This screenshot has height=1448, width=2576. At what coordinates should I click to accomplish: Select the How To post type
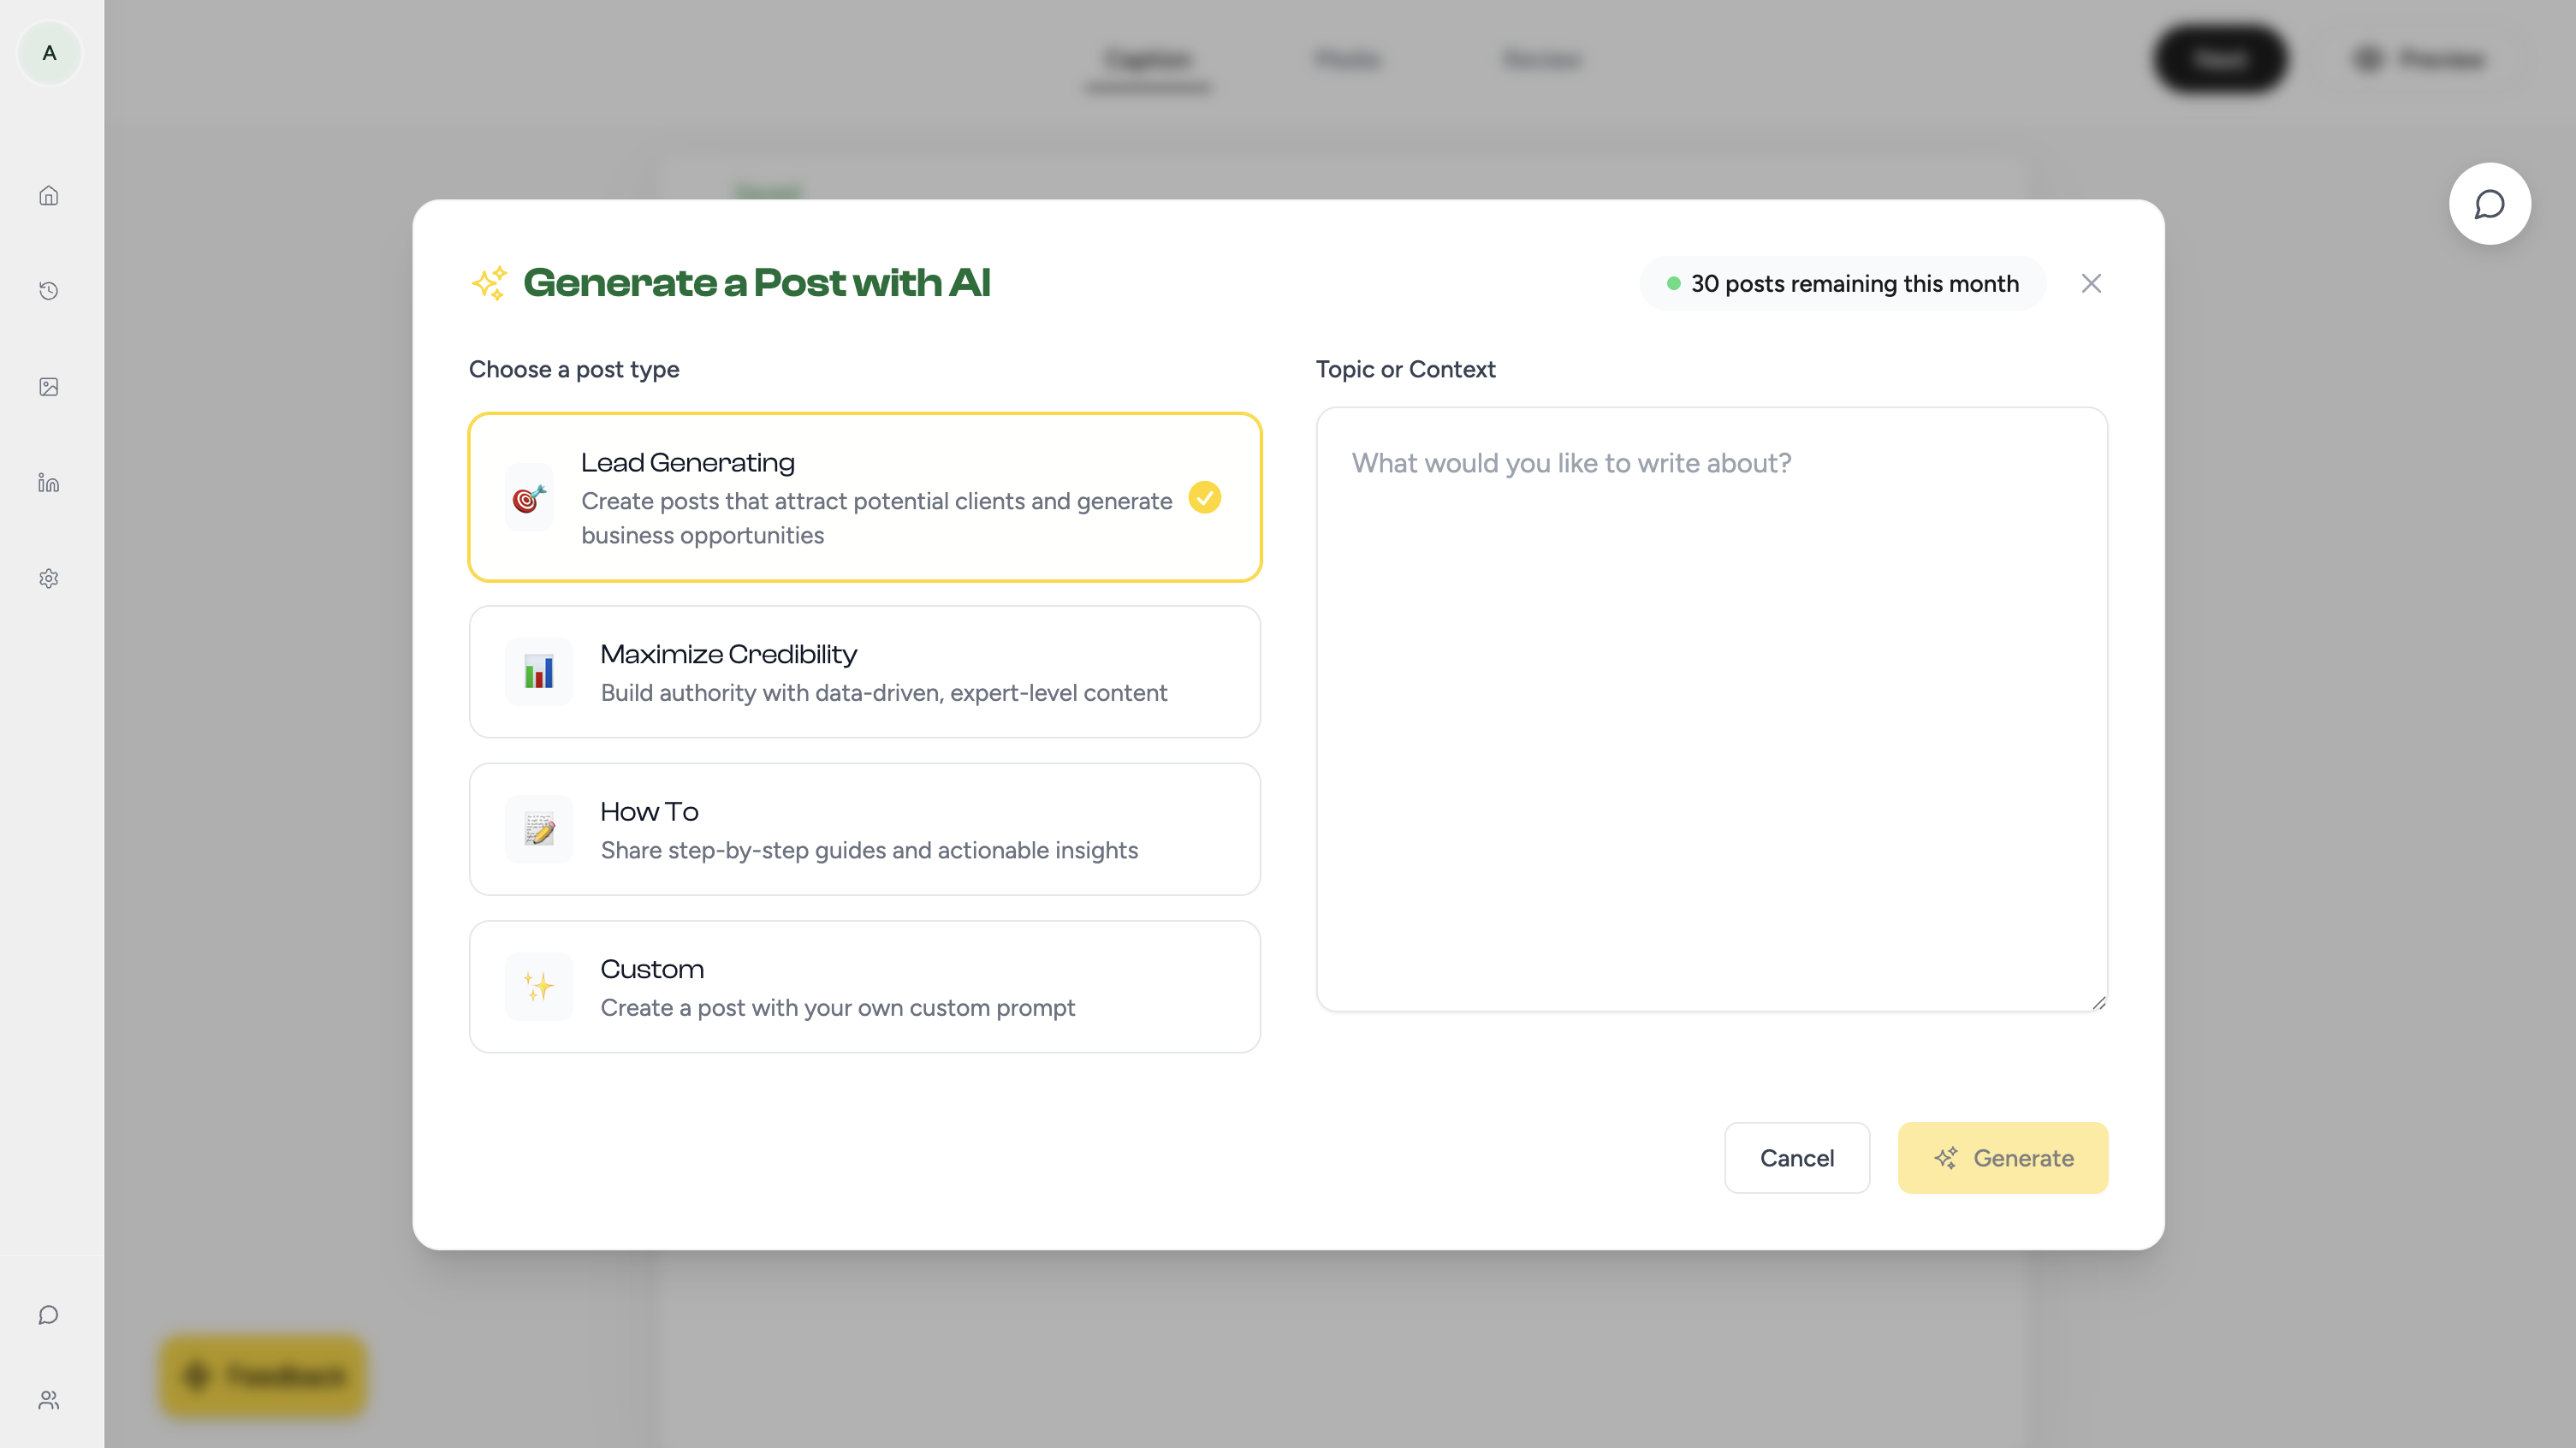click(864, 829)
